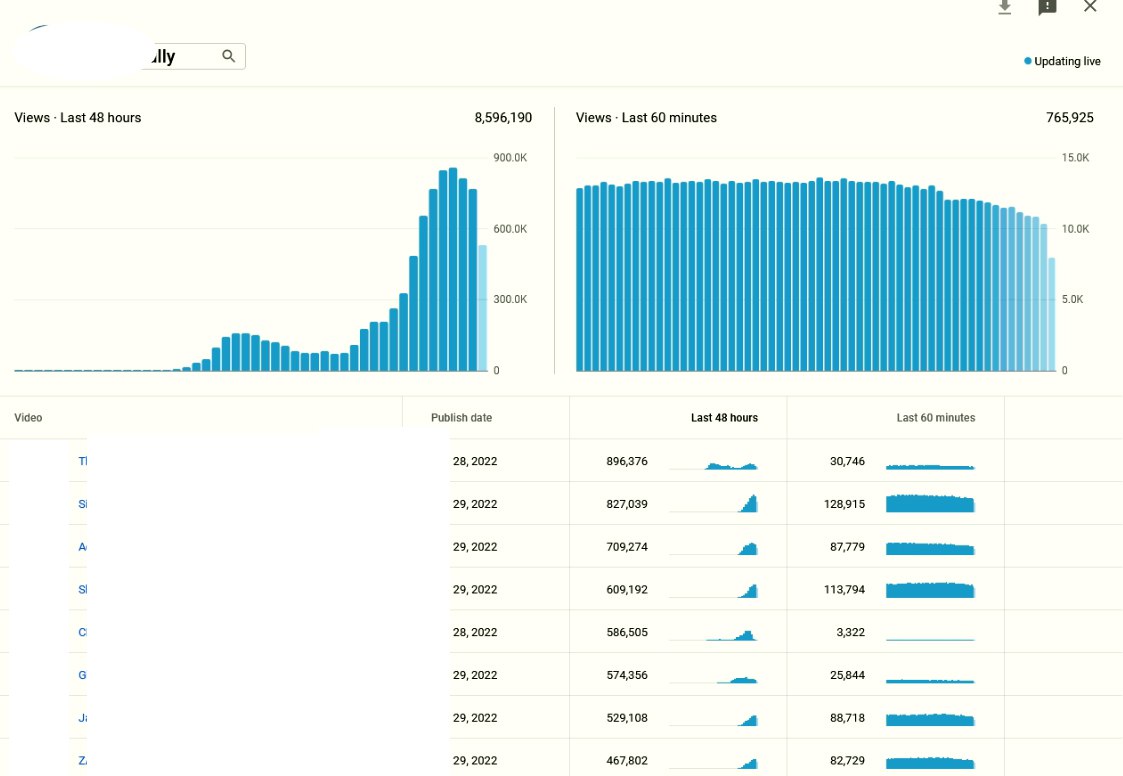Click the magnifier search icon

point(229,56)
